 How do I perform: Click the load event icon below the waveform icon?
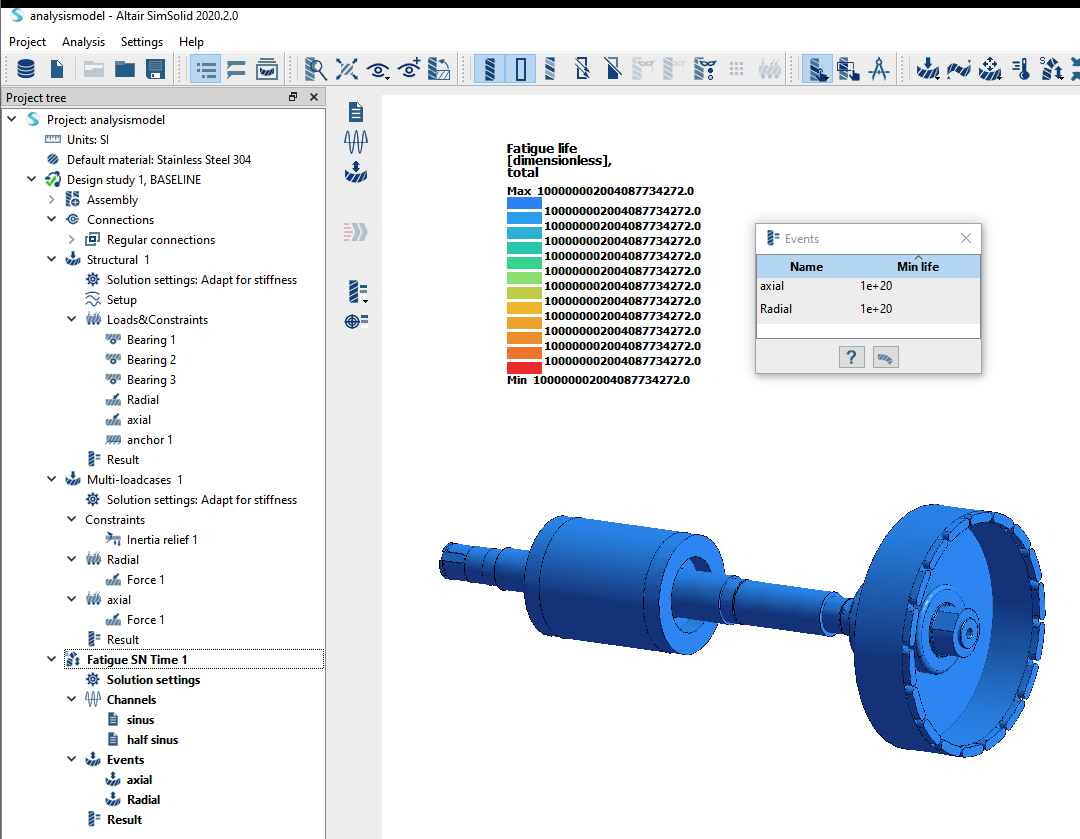pos(355,172)
